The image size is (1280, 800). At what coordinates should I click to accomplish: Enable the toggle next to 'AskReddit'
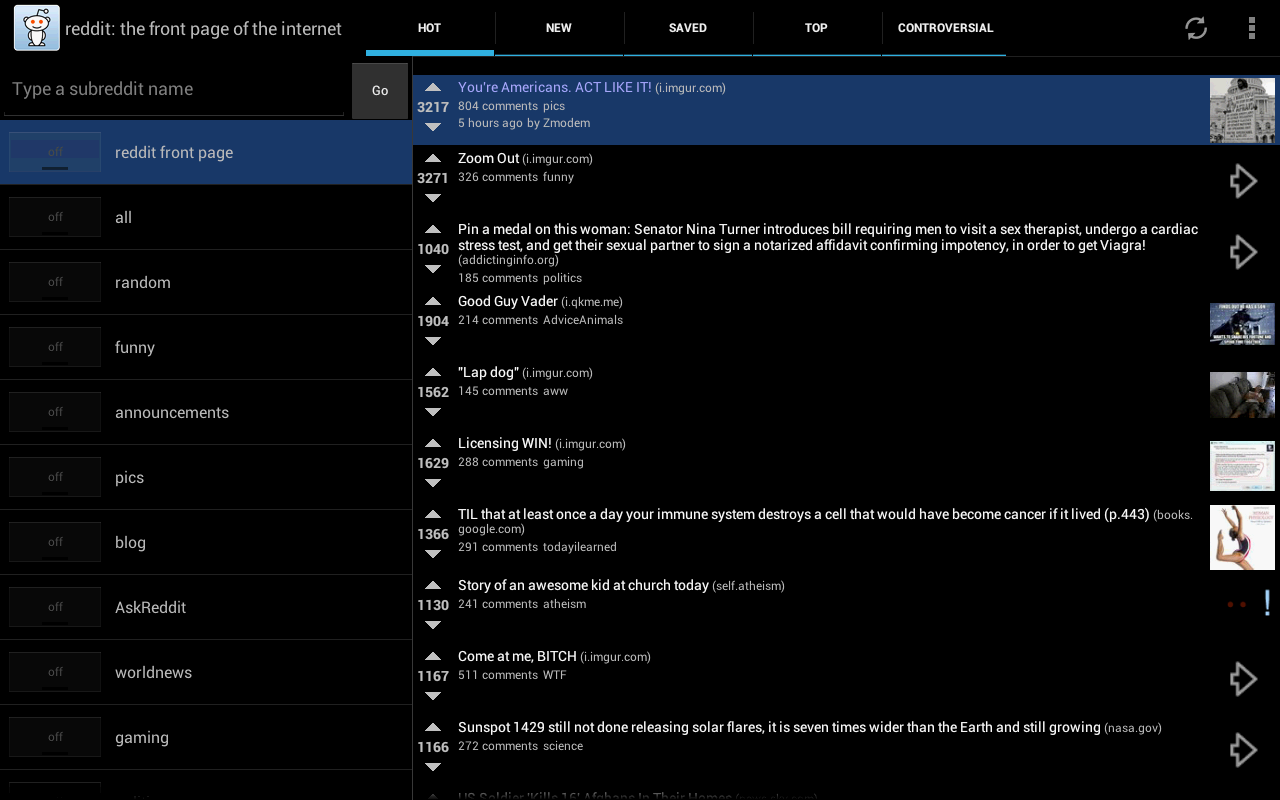[x=55, y=607]
